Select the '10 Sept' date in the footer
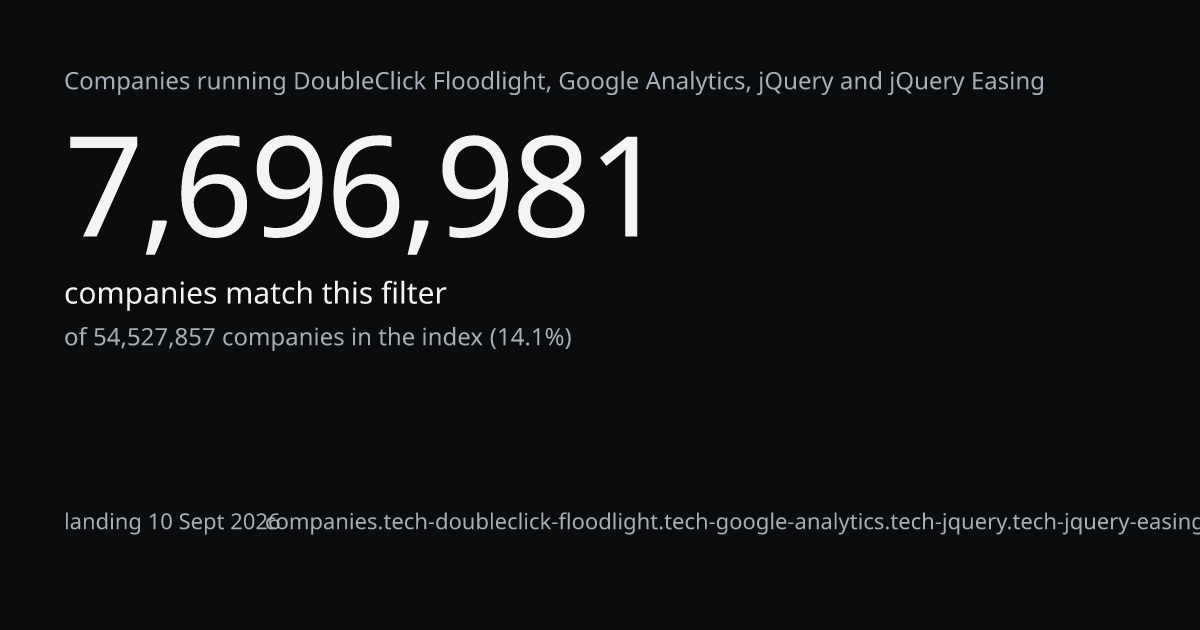Image resolution: width=1200 pixels, height=630 pixels. click(191, 522)
